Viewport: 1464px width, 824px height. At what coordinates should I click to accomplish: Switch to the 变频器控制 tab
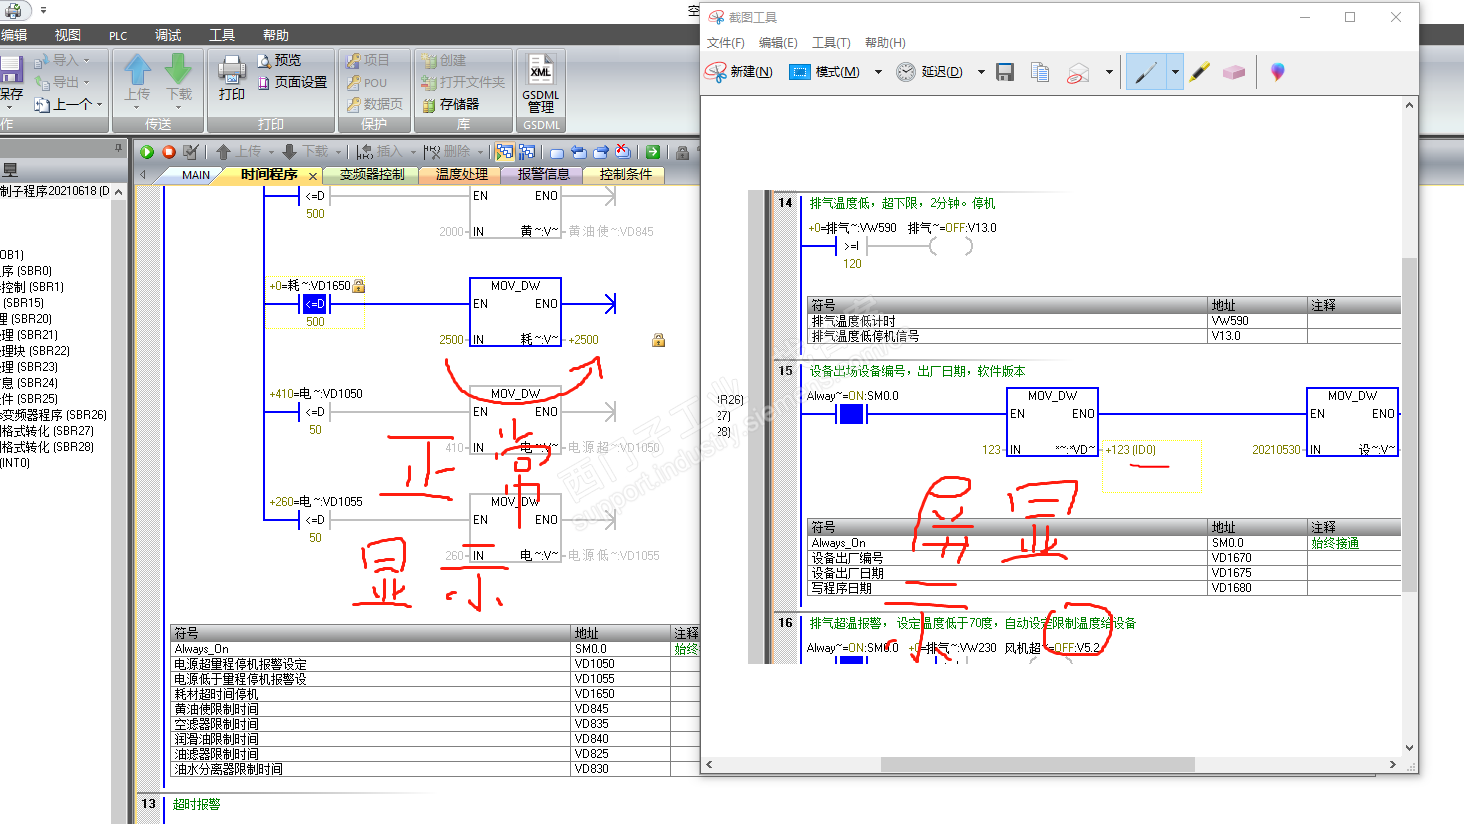372,175
